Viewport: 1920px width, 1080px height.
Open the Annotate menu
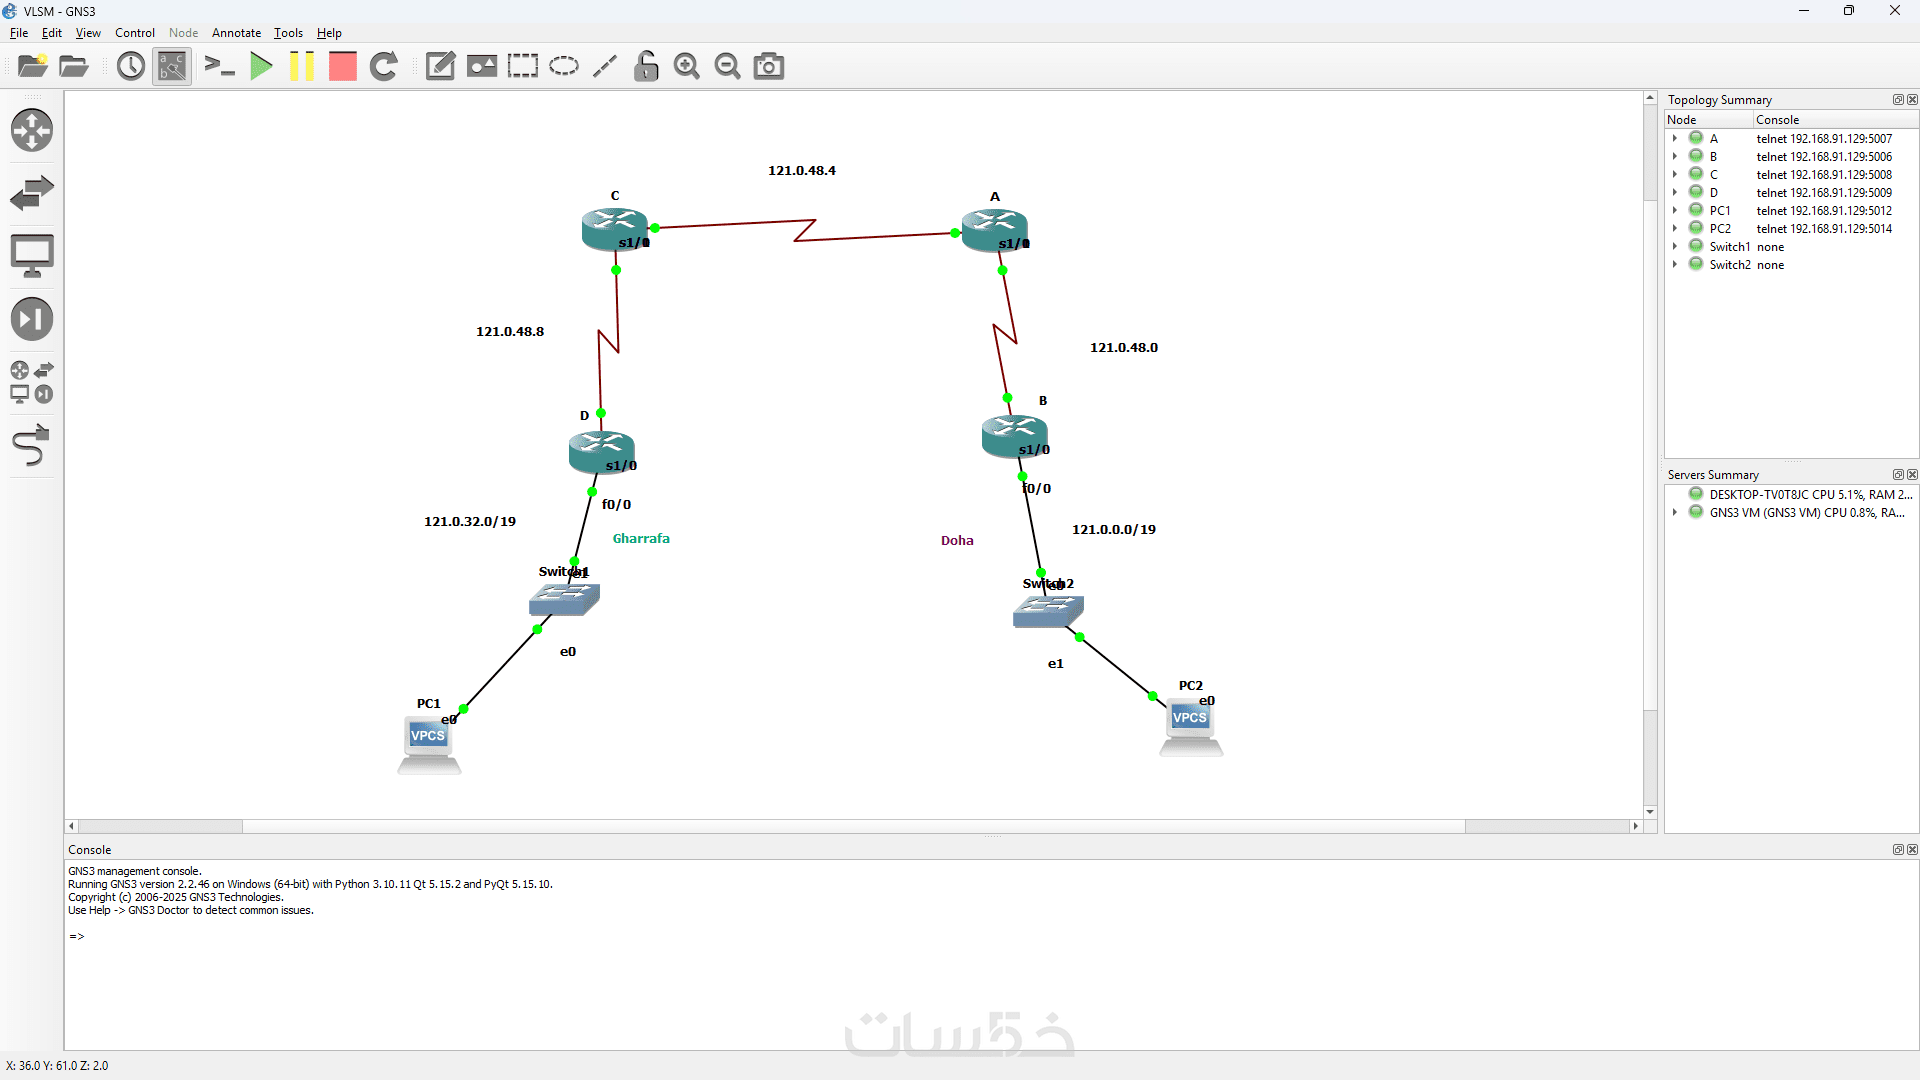pos(236,33)
